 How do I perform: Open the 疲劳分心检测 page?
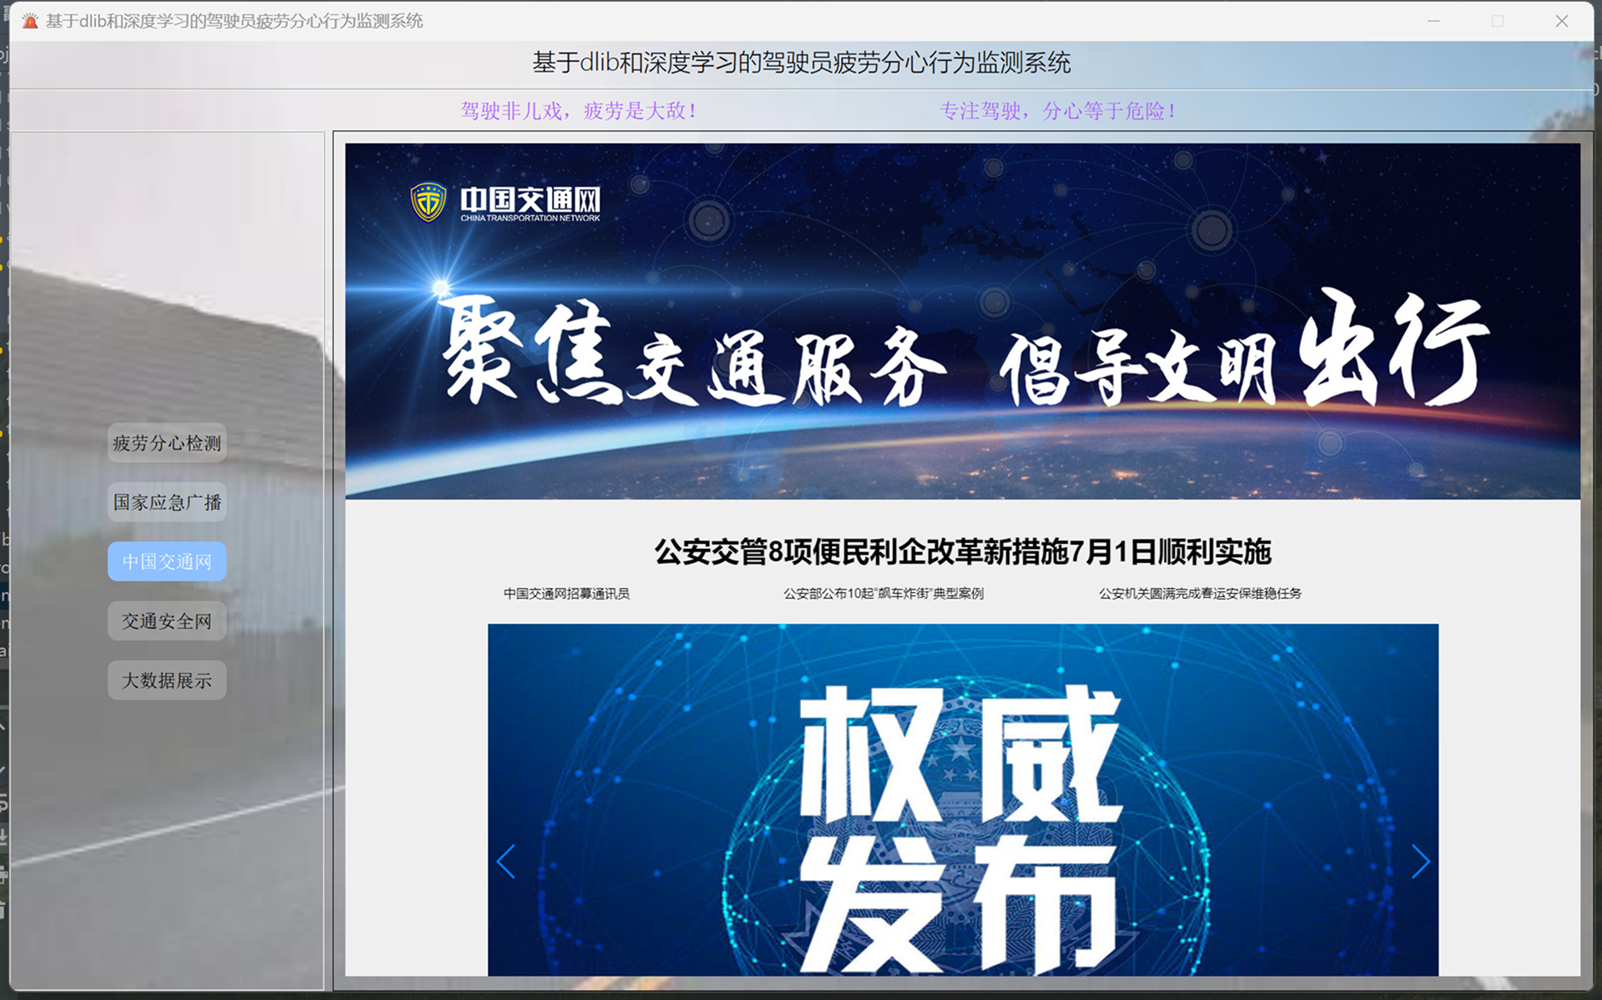167,443
